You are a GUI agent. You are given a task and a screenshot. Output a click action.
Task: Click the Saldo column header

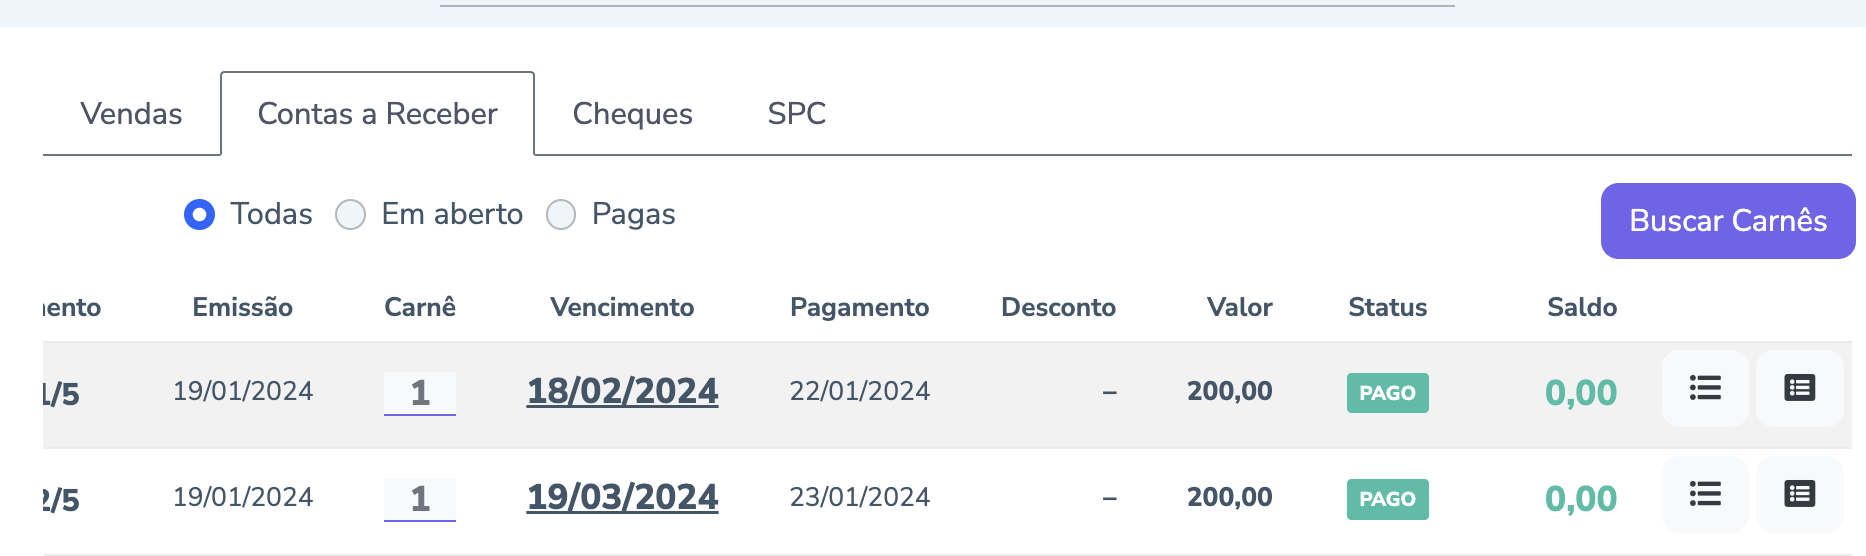(1581, 307)
